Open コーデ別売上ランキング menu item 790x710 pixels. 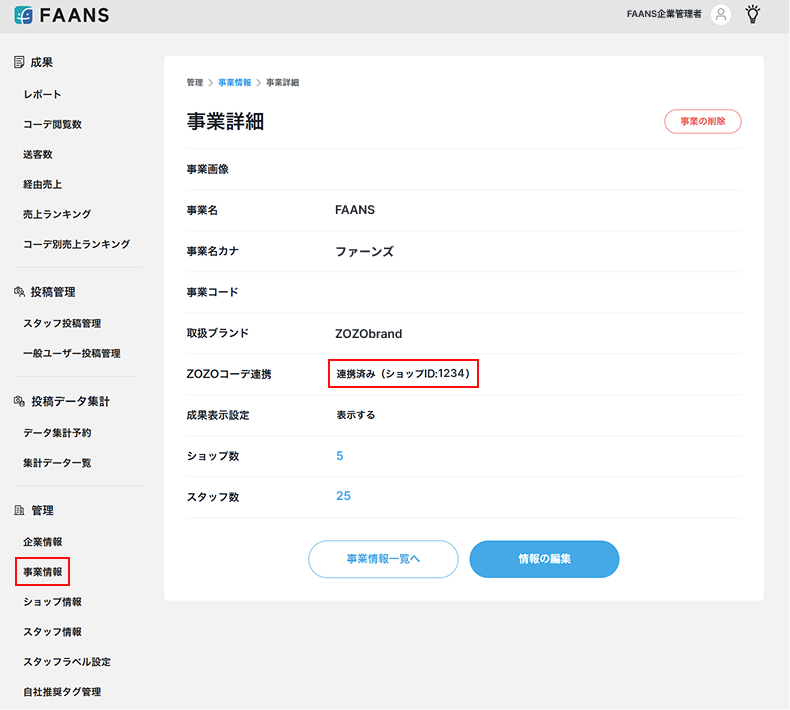pos(77,244)
